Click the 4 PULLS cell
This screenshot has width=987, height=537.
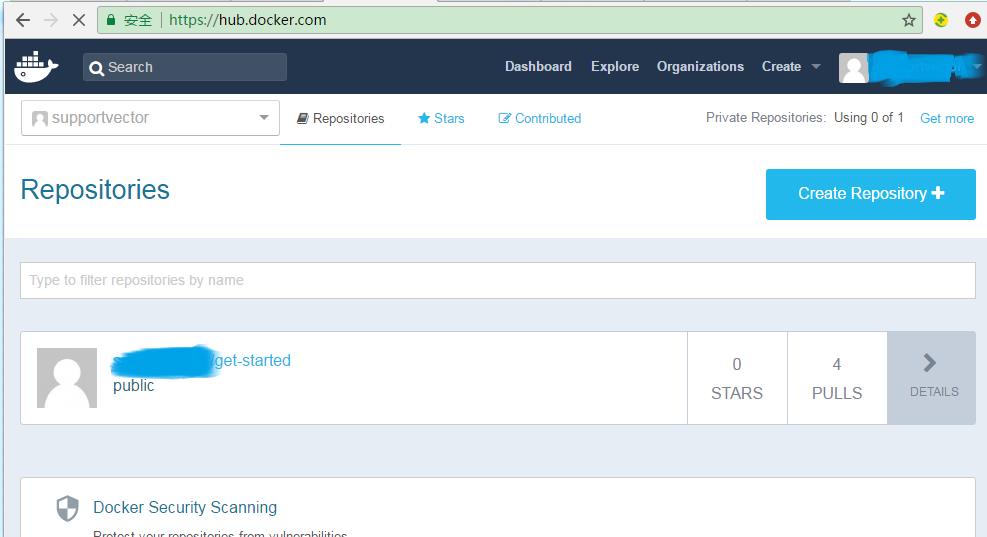837,378
